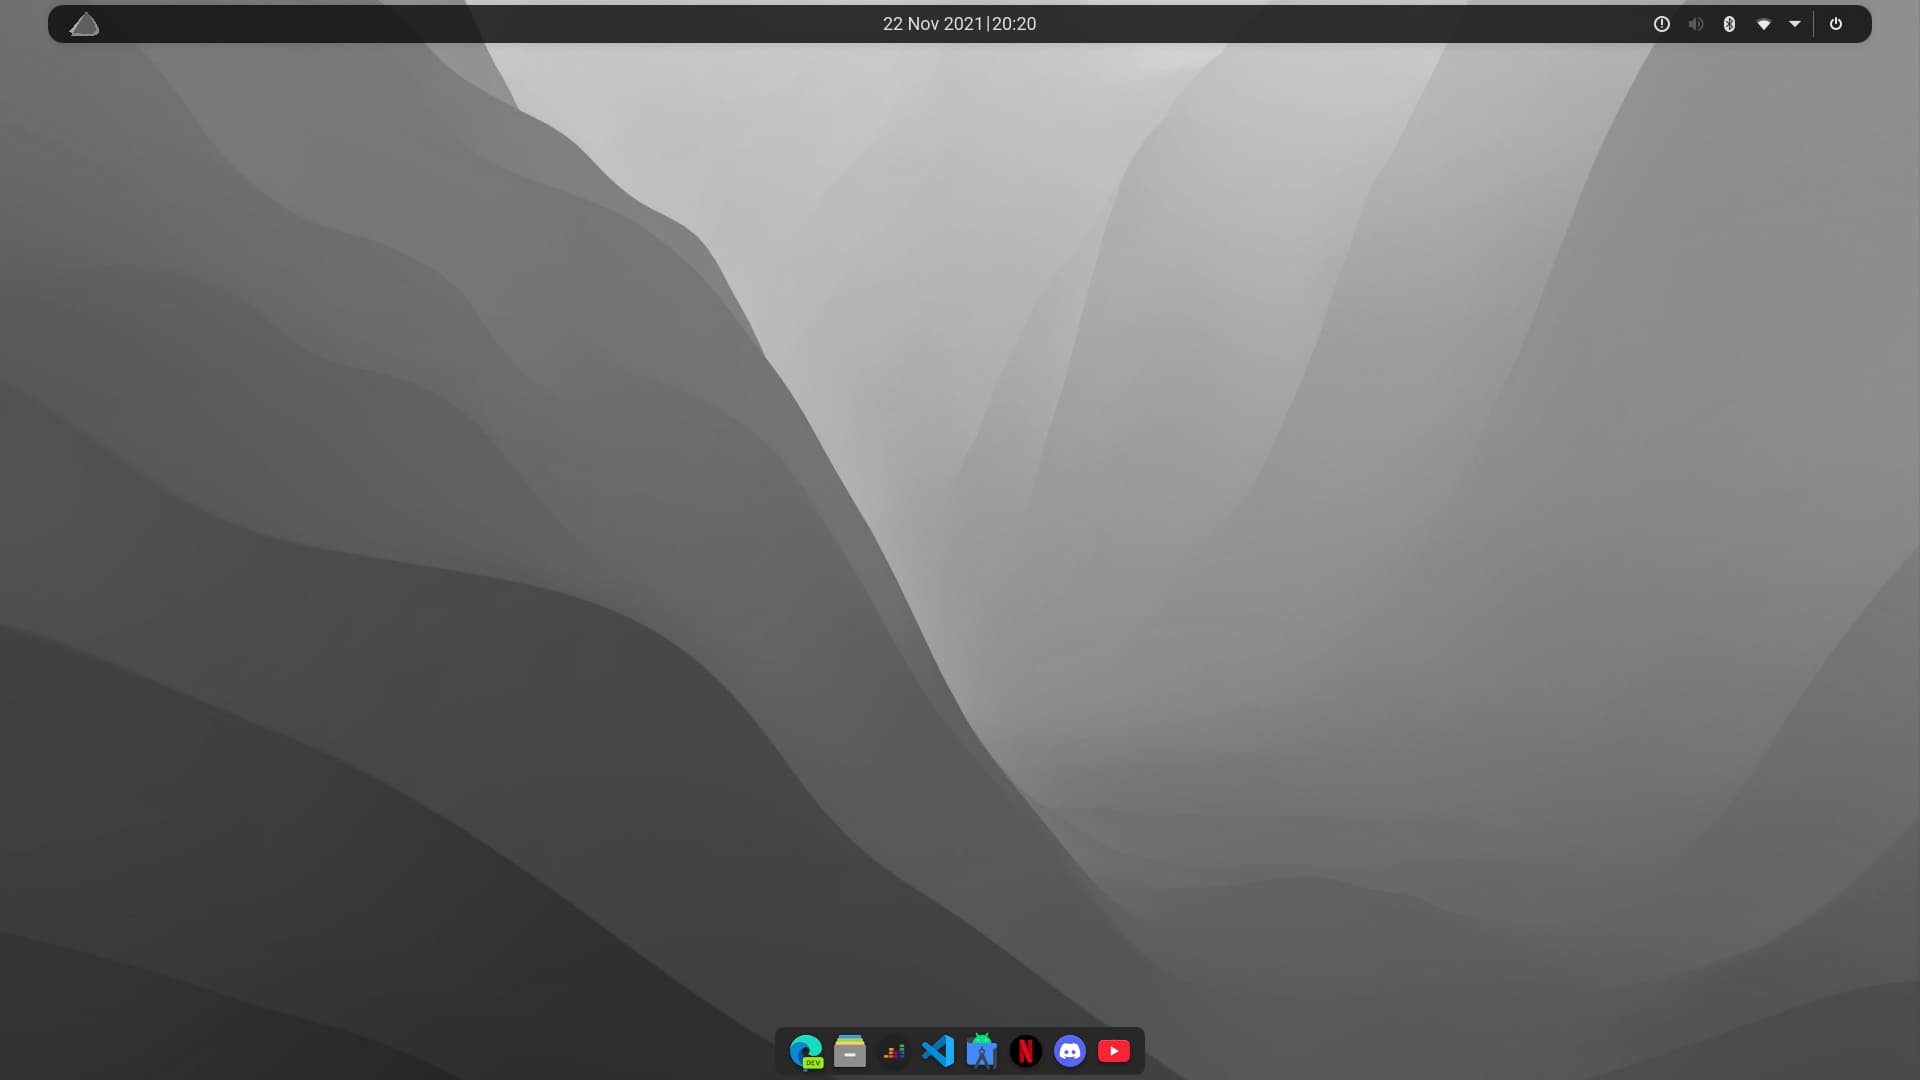Open the exclamation-mark notification indicator in panel
Image resolution: width=1920 pixels, height=1080 pixels.
(1662, 24)
